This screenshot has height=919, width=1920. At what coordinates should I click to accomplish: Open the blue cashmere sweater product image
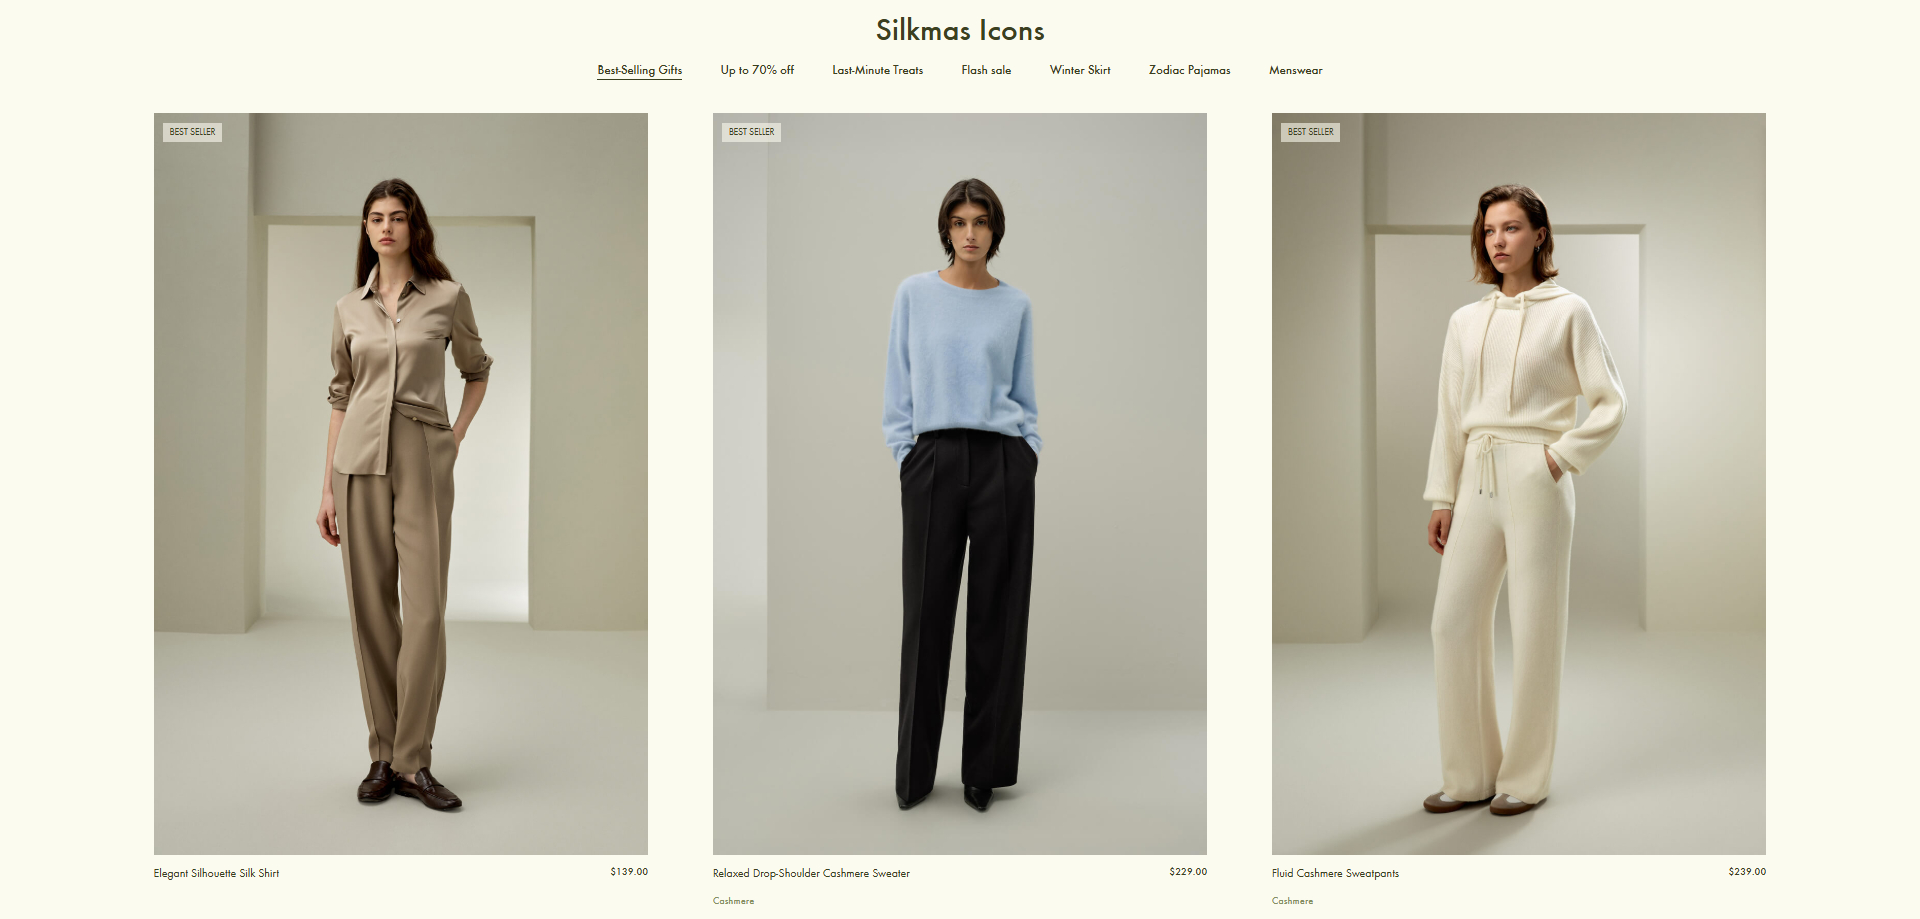pyautogui.click(x=960, y=483)
